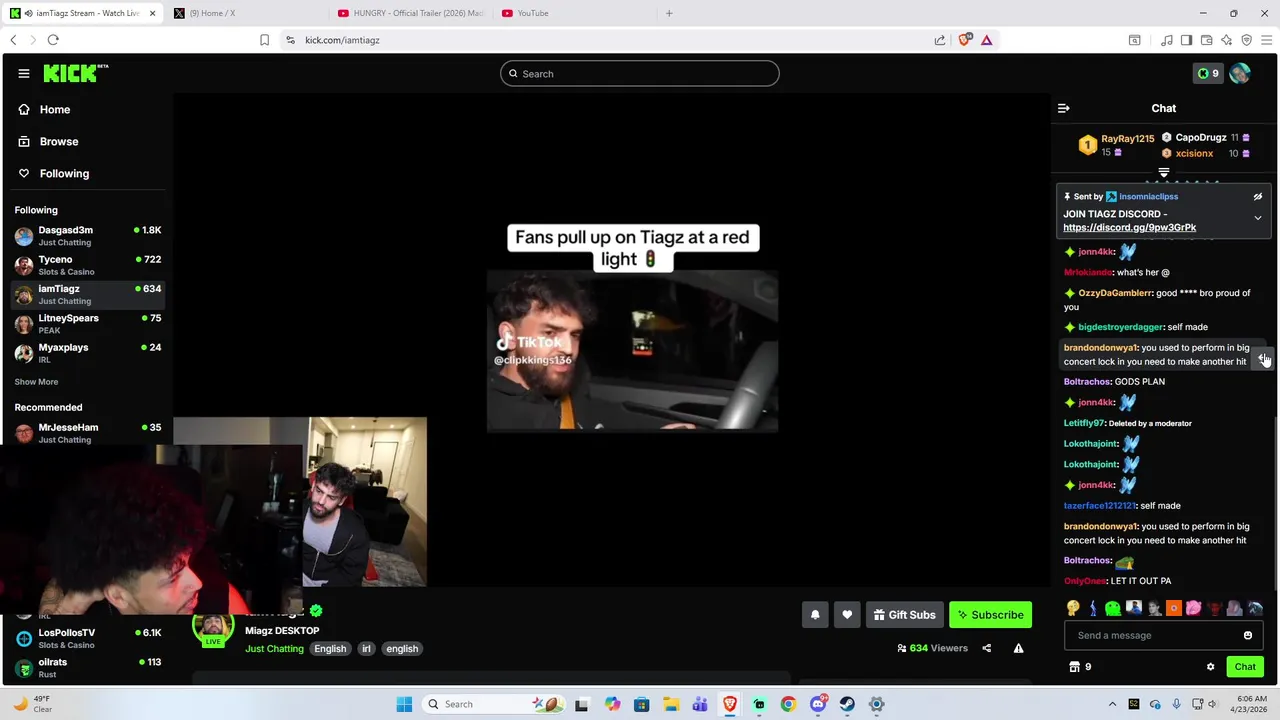Show hidden system tray icons

tap(1112, 704)
